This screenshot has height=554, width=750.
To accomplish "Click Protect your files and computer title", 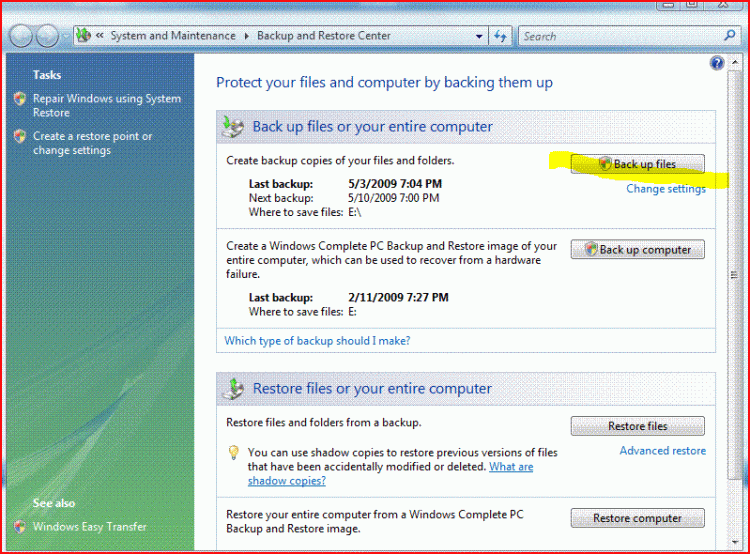I will click(385, 83).
